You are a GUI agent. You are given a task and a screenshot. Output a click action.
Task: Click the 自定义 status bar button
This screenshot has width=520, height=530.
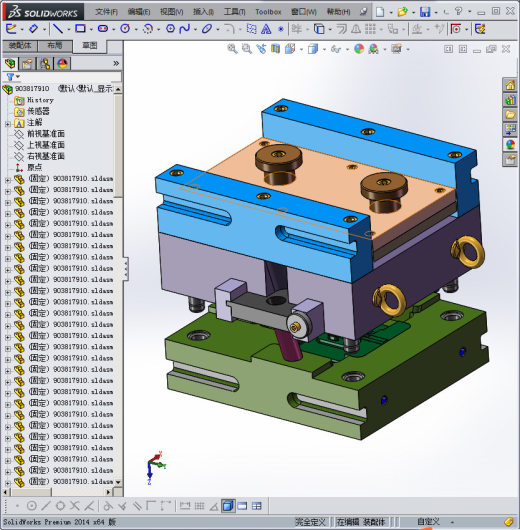point(428,522)
